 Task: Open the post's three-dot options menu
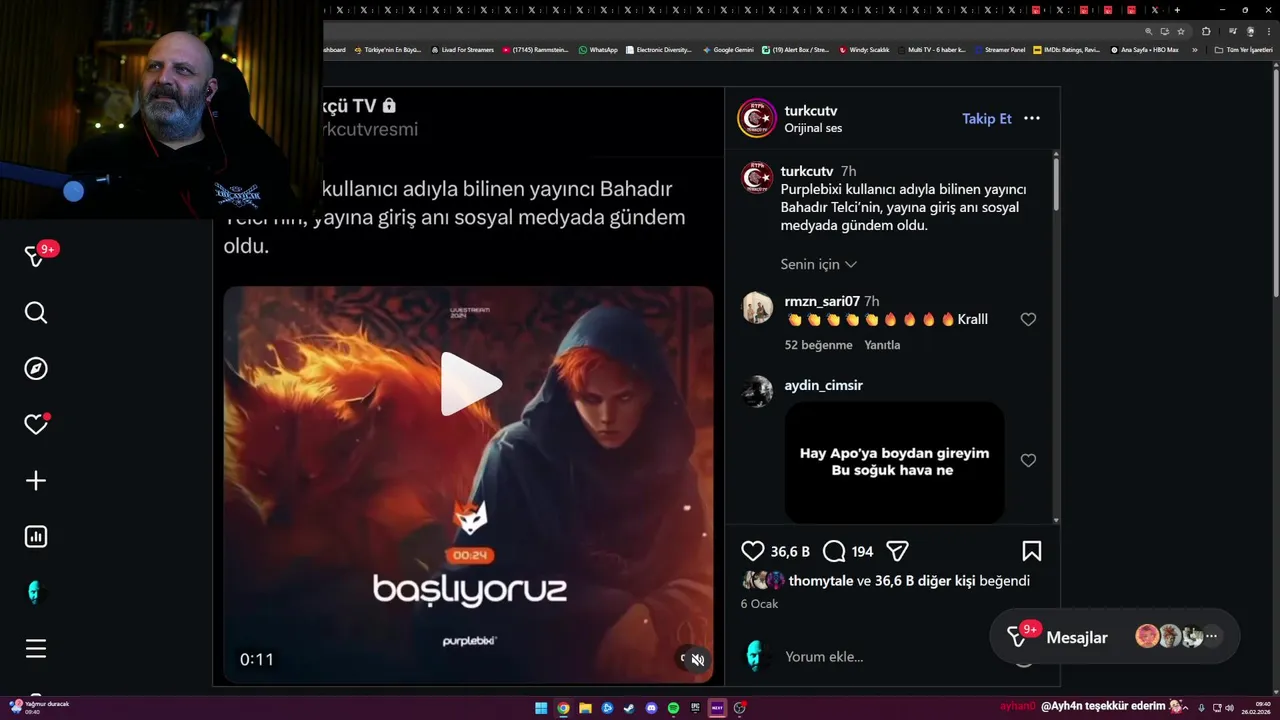click(x=1032, y=118)
